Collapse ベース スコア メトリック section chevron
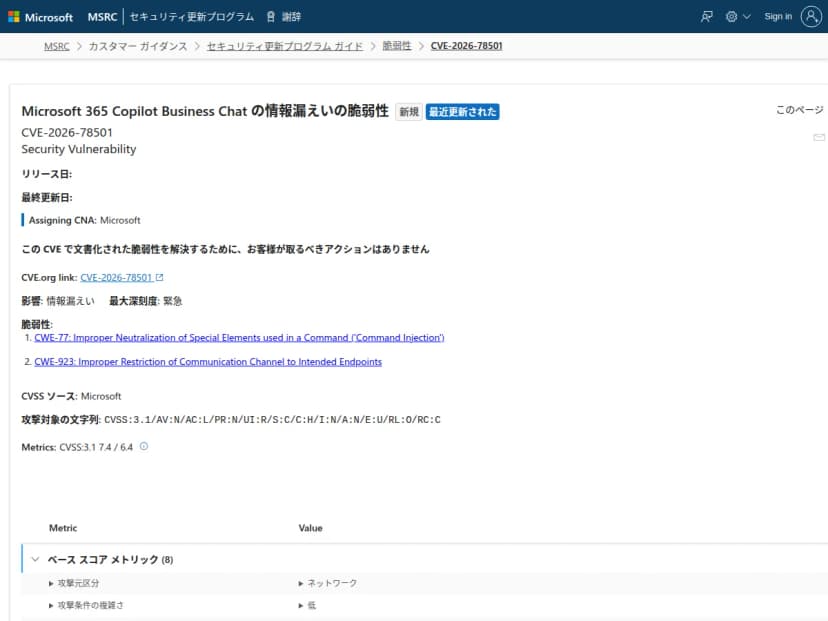Image resolution: width=828 pixels, height=621 pixels. tap(35, 559)
